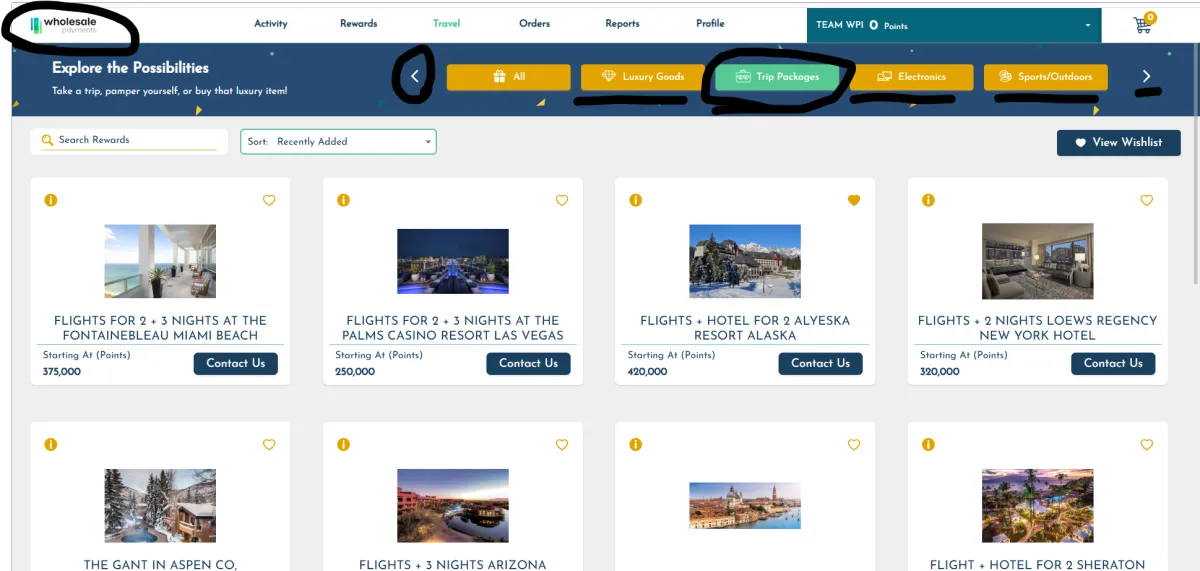1200x571 pixels.
Task: Click the Fontainebleau Miami Beach balcony photo
Action: [160, 261]
